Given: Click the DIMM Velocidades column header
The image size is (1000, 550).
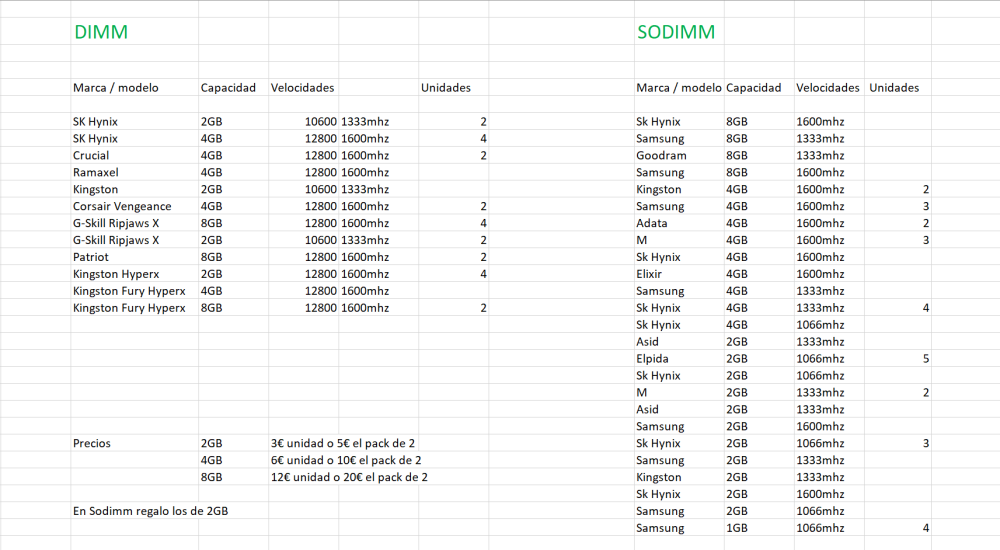Looking at the screenshot, I should tap(302, 88).
